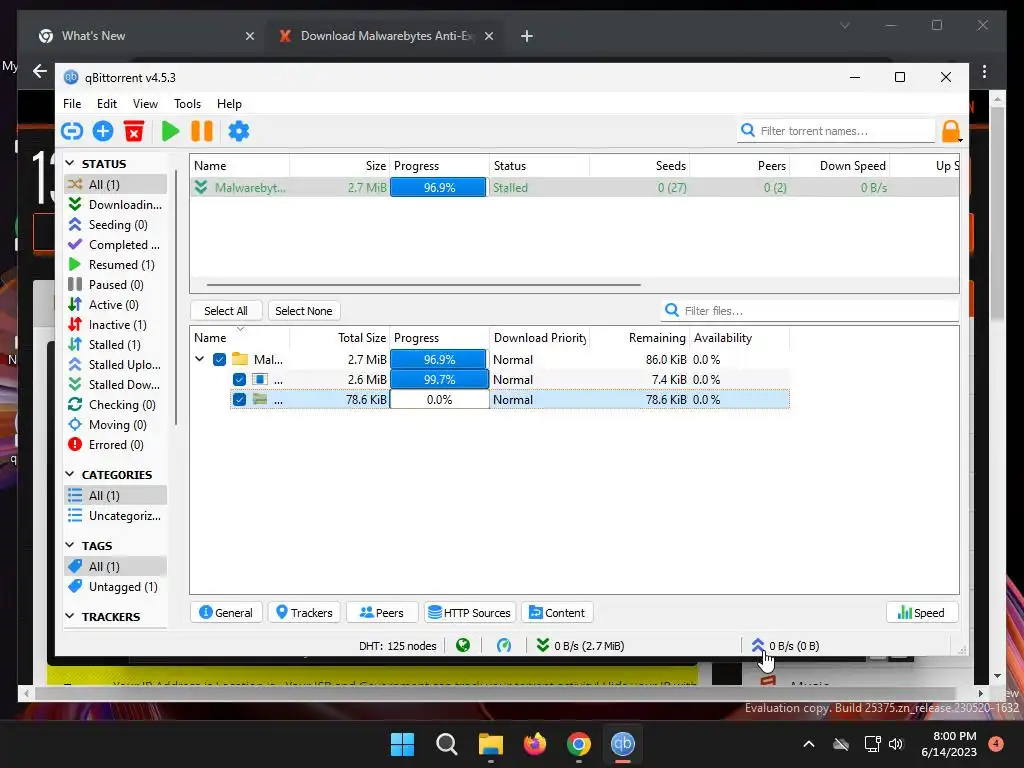
Task: Select the Untagged (1) tag filter
Action: [x=116, y=586]
